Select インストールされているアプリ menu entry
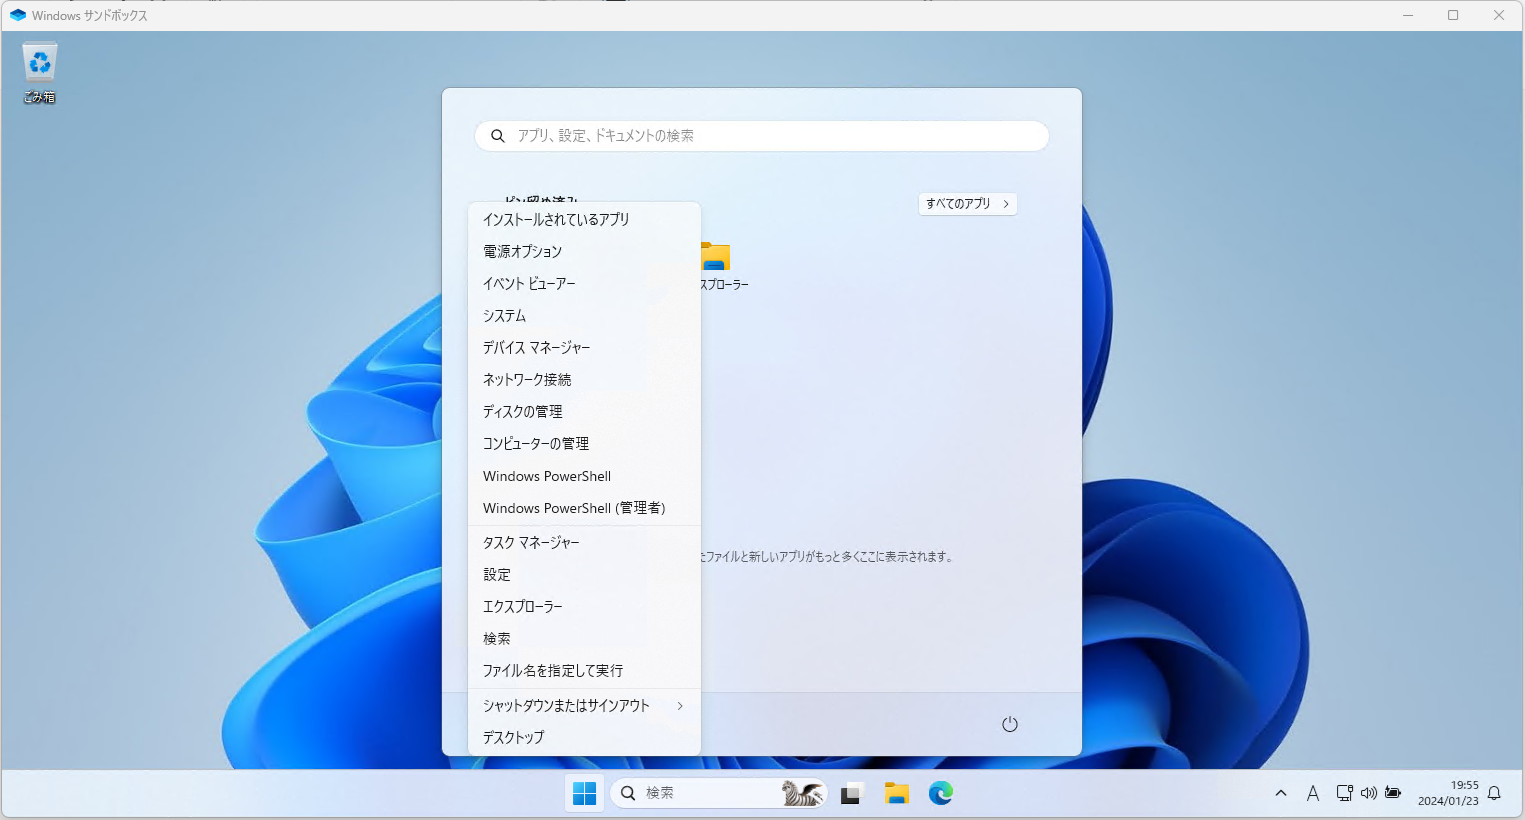Screen dimensions: 1525x820 584,219
